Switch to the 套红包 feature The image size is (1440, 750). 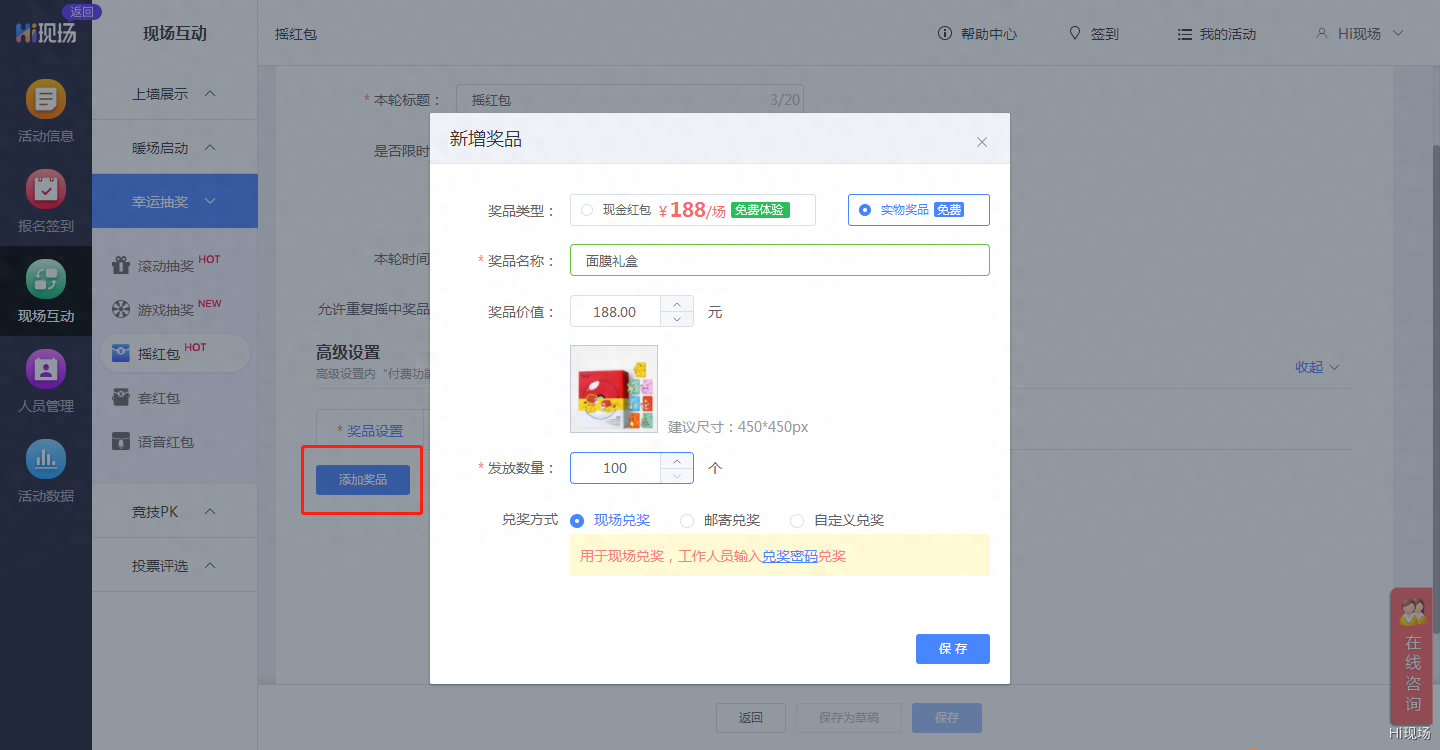click(x=174, y=397)
